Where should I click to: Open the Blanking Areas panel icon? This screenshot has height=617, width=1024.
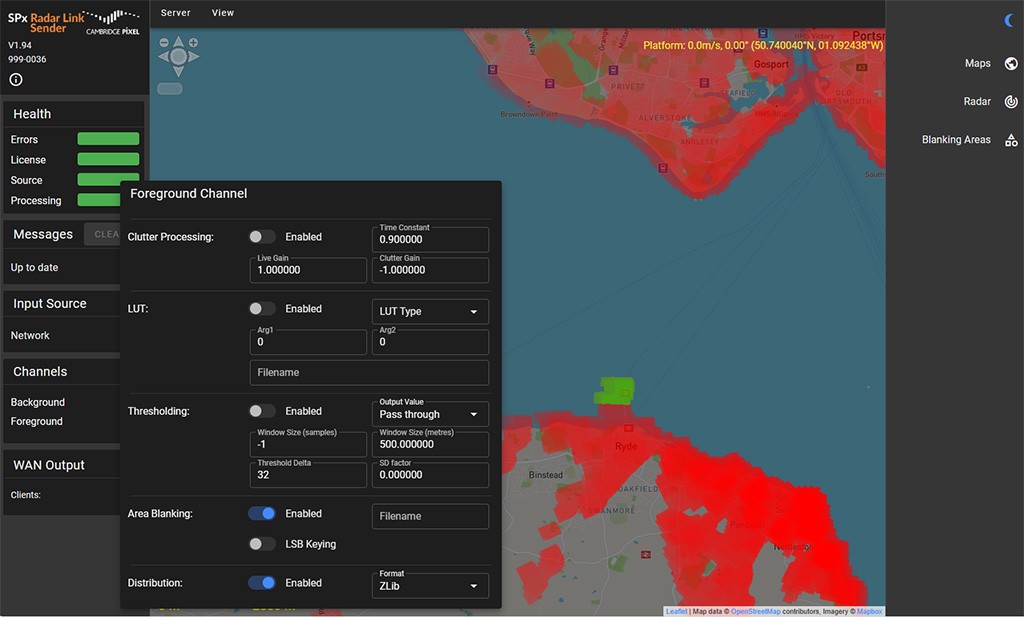[x=1010, y=139]
